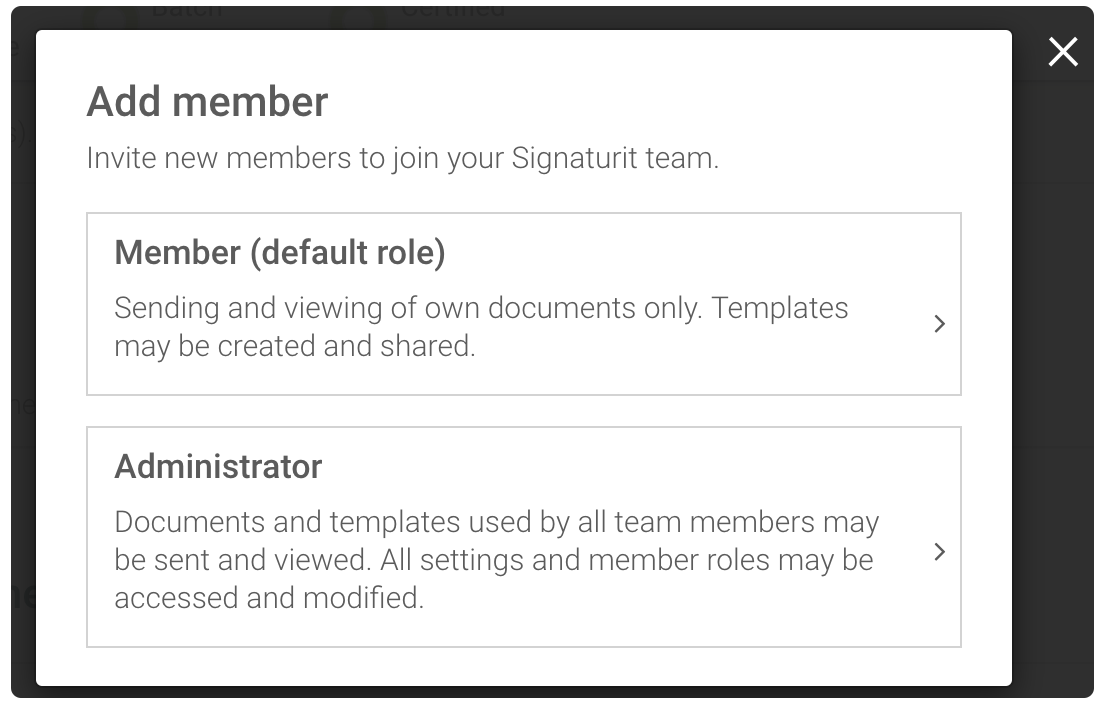Dismiss modal using white X icon

point(1063,52)
